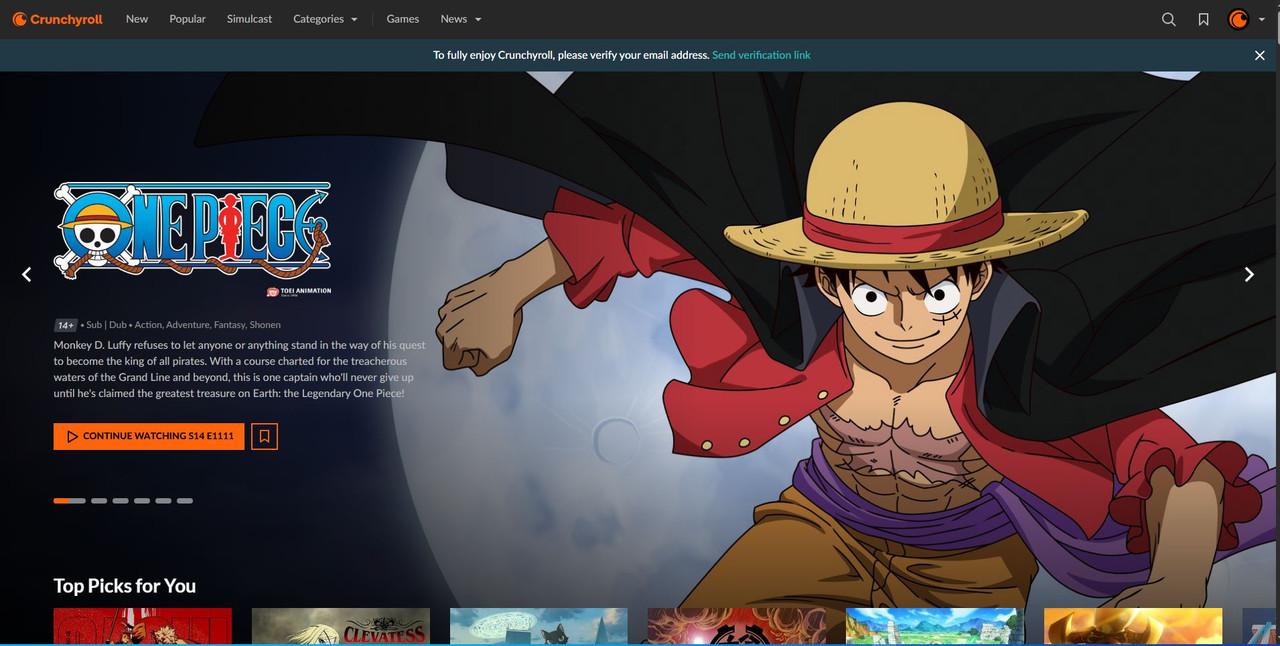Expand the Categories dropdown

(325, 19)
